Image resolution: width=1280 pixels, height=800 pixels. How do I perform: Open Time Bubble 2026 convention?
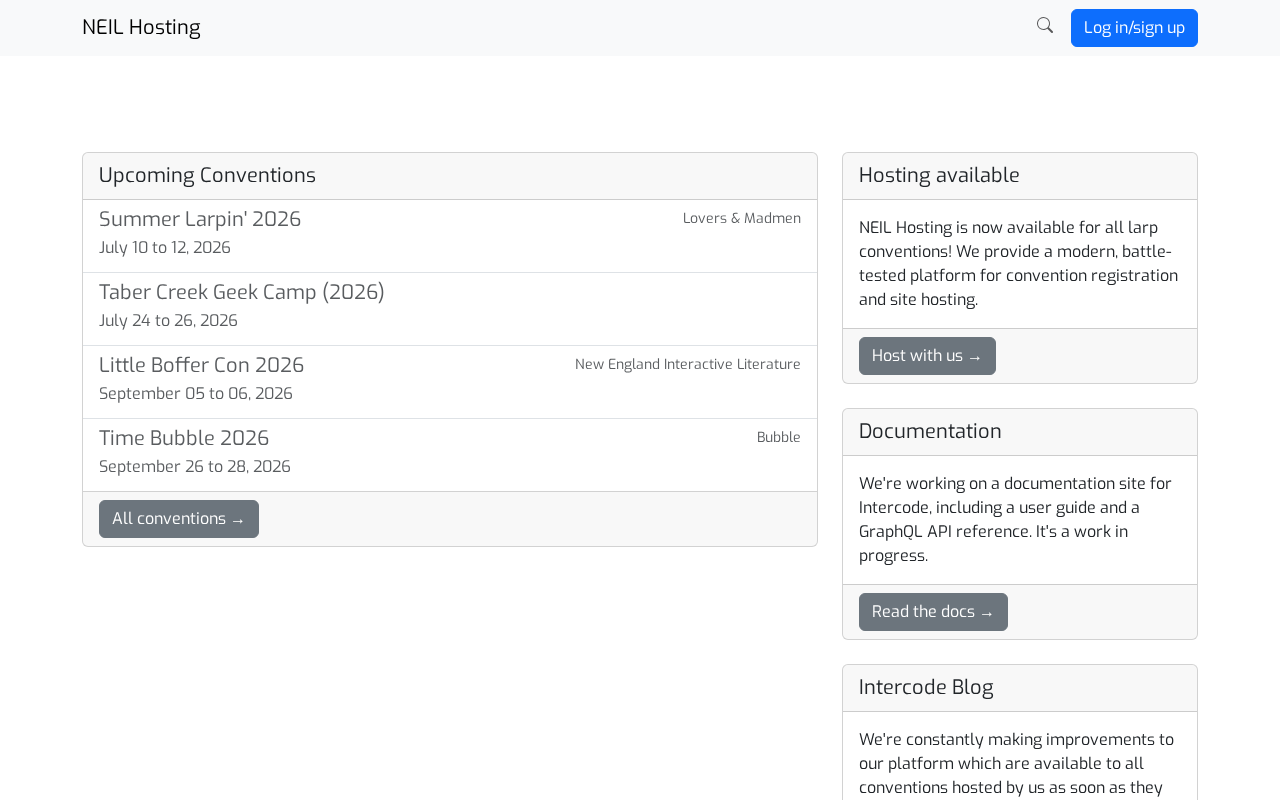click(x=184, y=438)
